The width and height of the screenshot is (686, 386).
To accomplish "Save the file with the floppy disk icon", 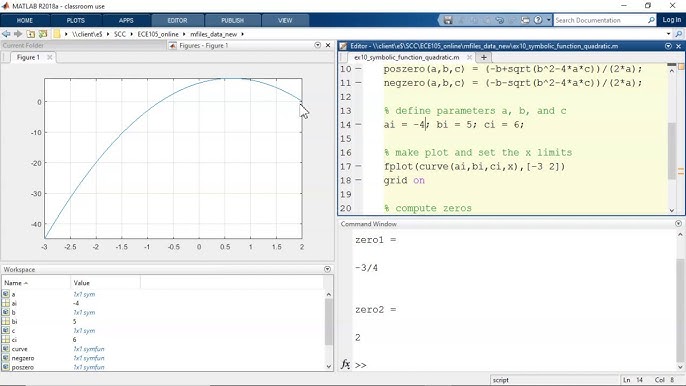I will [x=448, y=20].
